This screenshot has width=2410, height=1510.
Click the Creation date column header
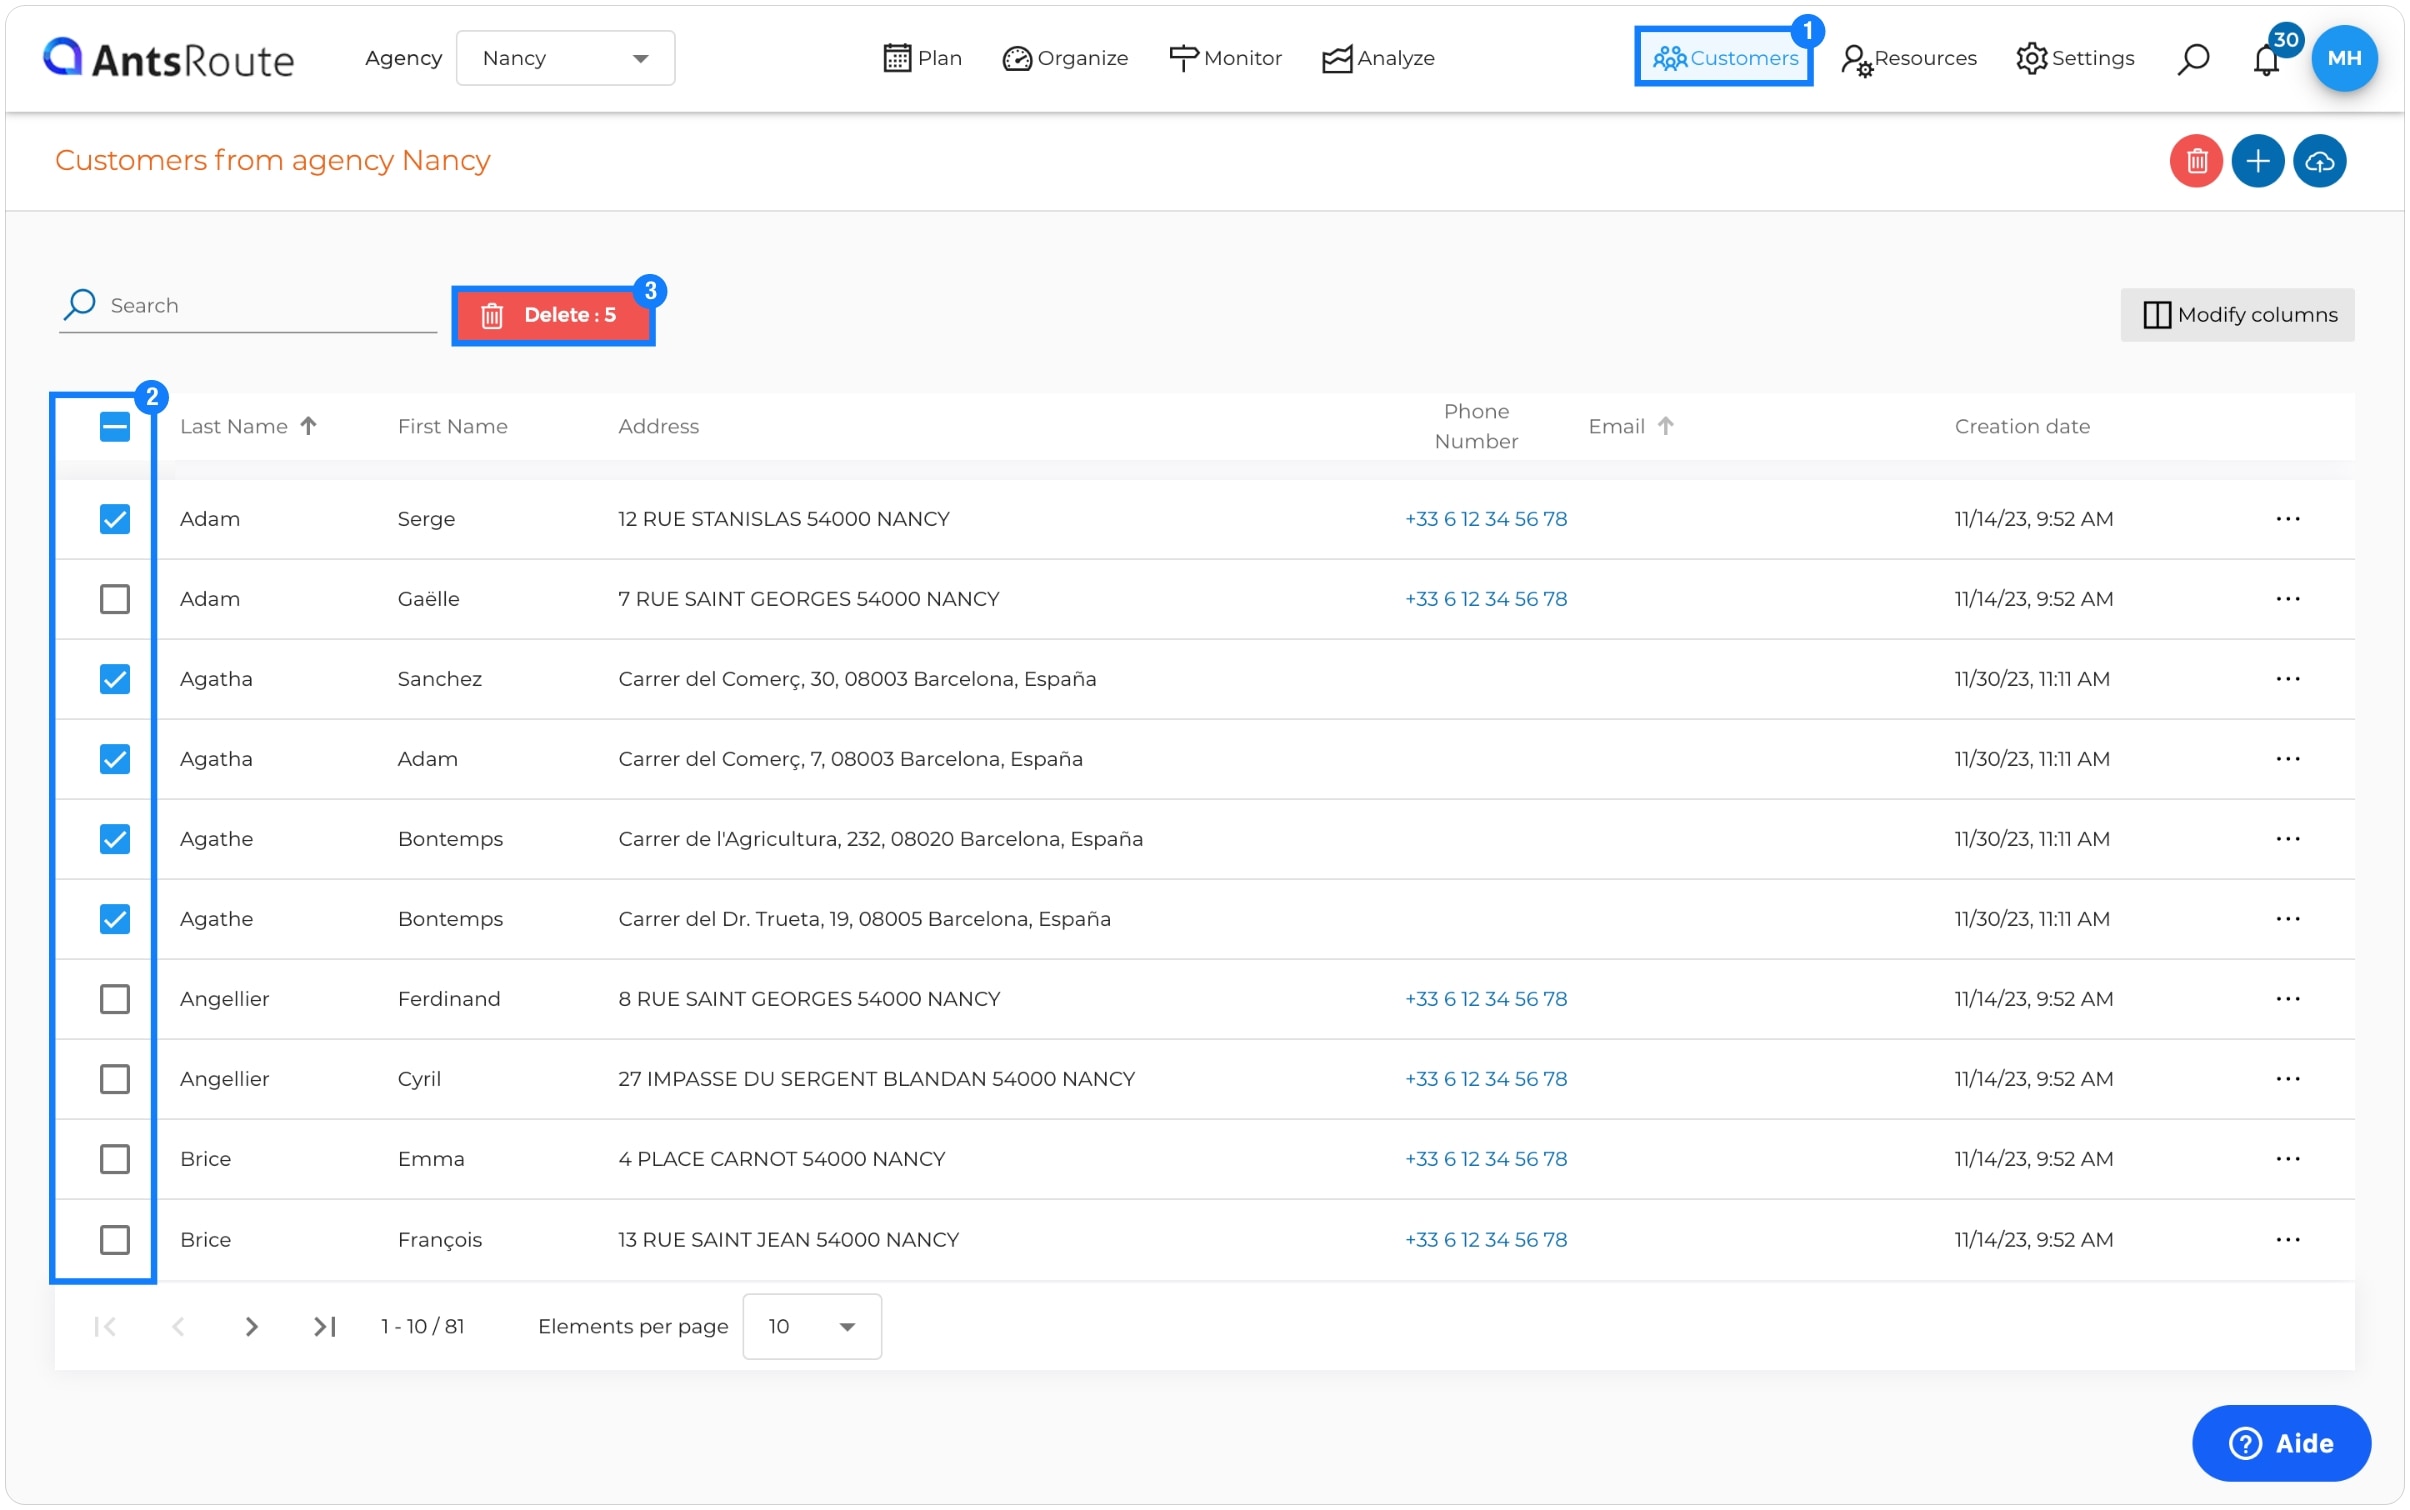pyautogui.click(x=2022, y=426)
